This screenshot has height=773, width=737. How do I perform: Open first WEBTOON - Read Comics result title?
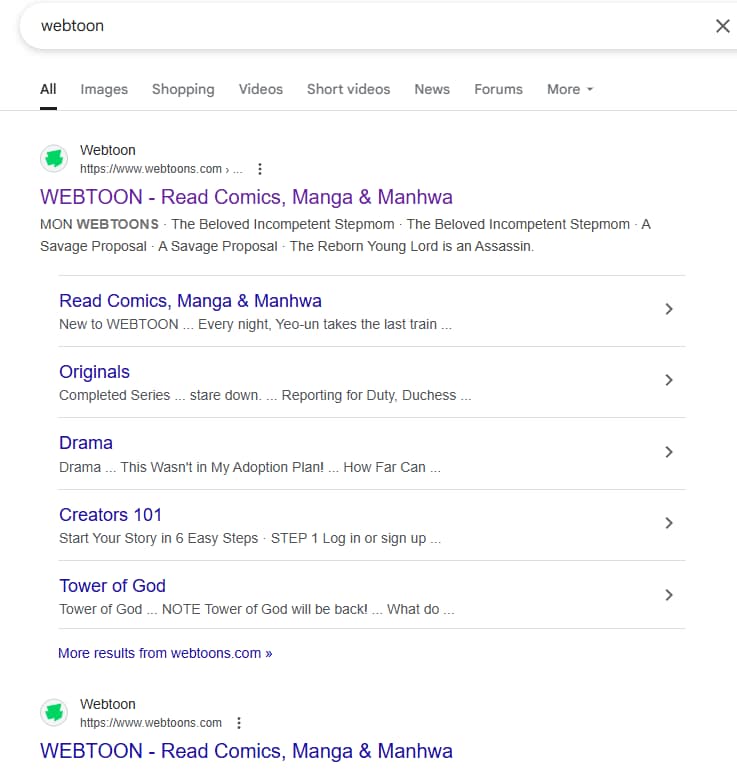246,197
